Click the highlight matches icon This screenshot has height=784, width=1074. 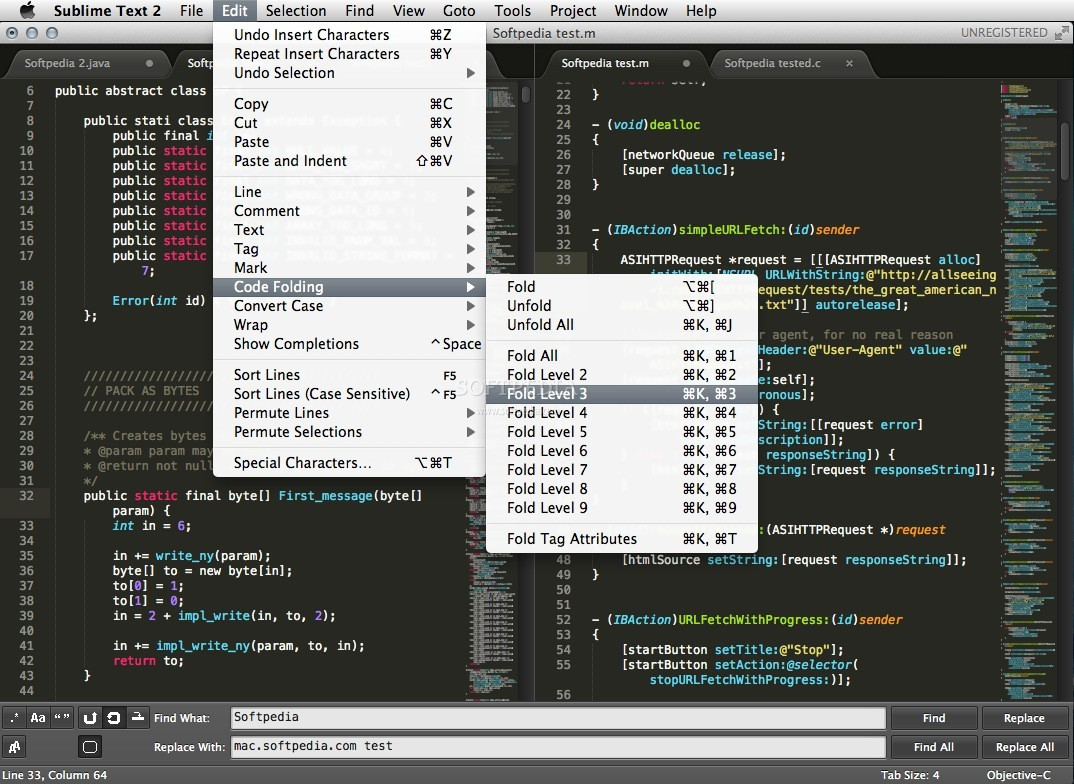[x=90, y=746]
